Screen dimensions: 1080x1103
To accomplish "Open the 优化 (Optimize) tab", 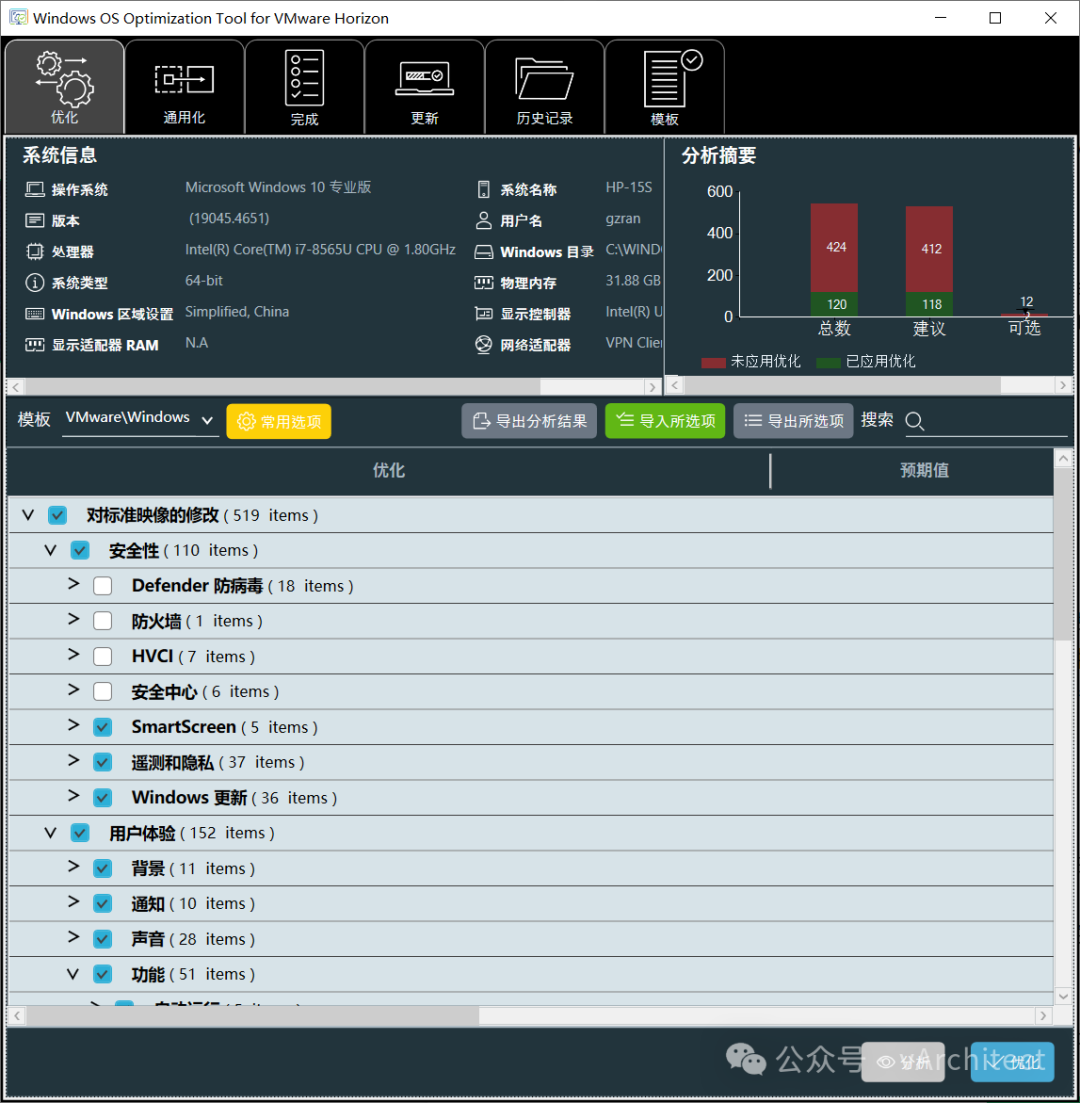I will click(64, 87).
